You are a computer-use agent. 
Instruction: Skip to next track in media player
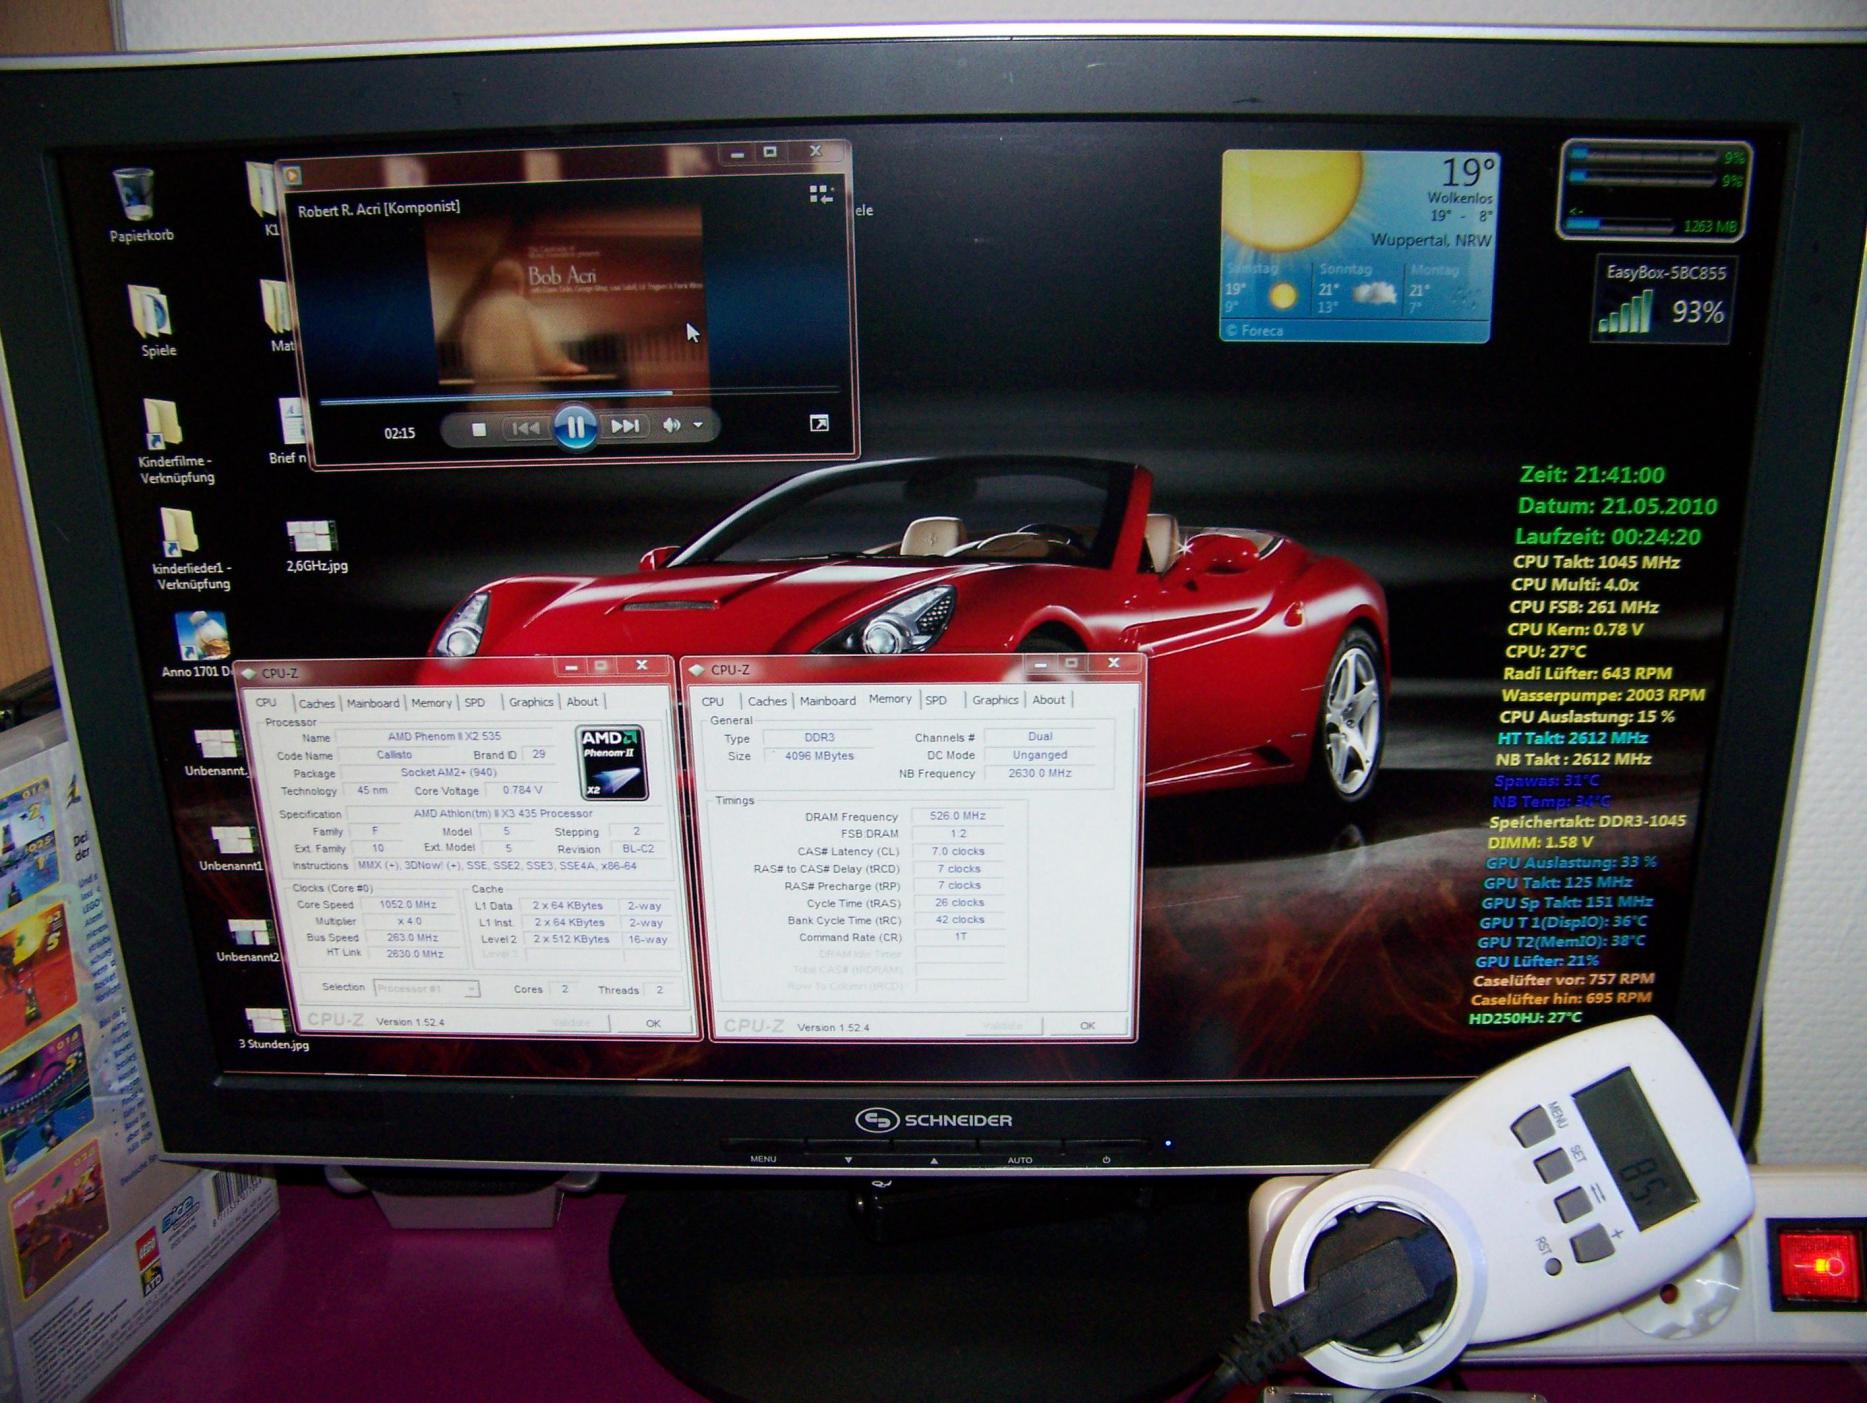coord(625,427)
